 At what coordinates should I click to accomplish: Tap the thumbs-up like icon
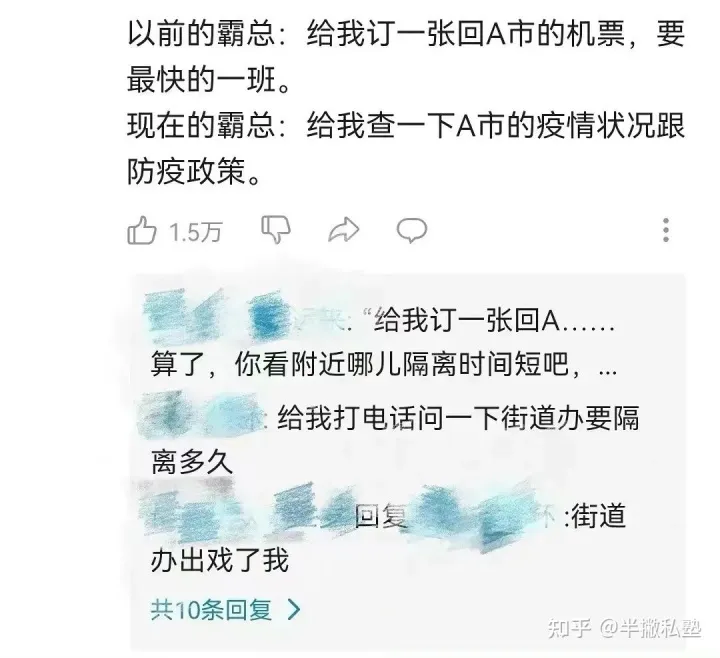141,231
